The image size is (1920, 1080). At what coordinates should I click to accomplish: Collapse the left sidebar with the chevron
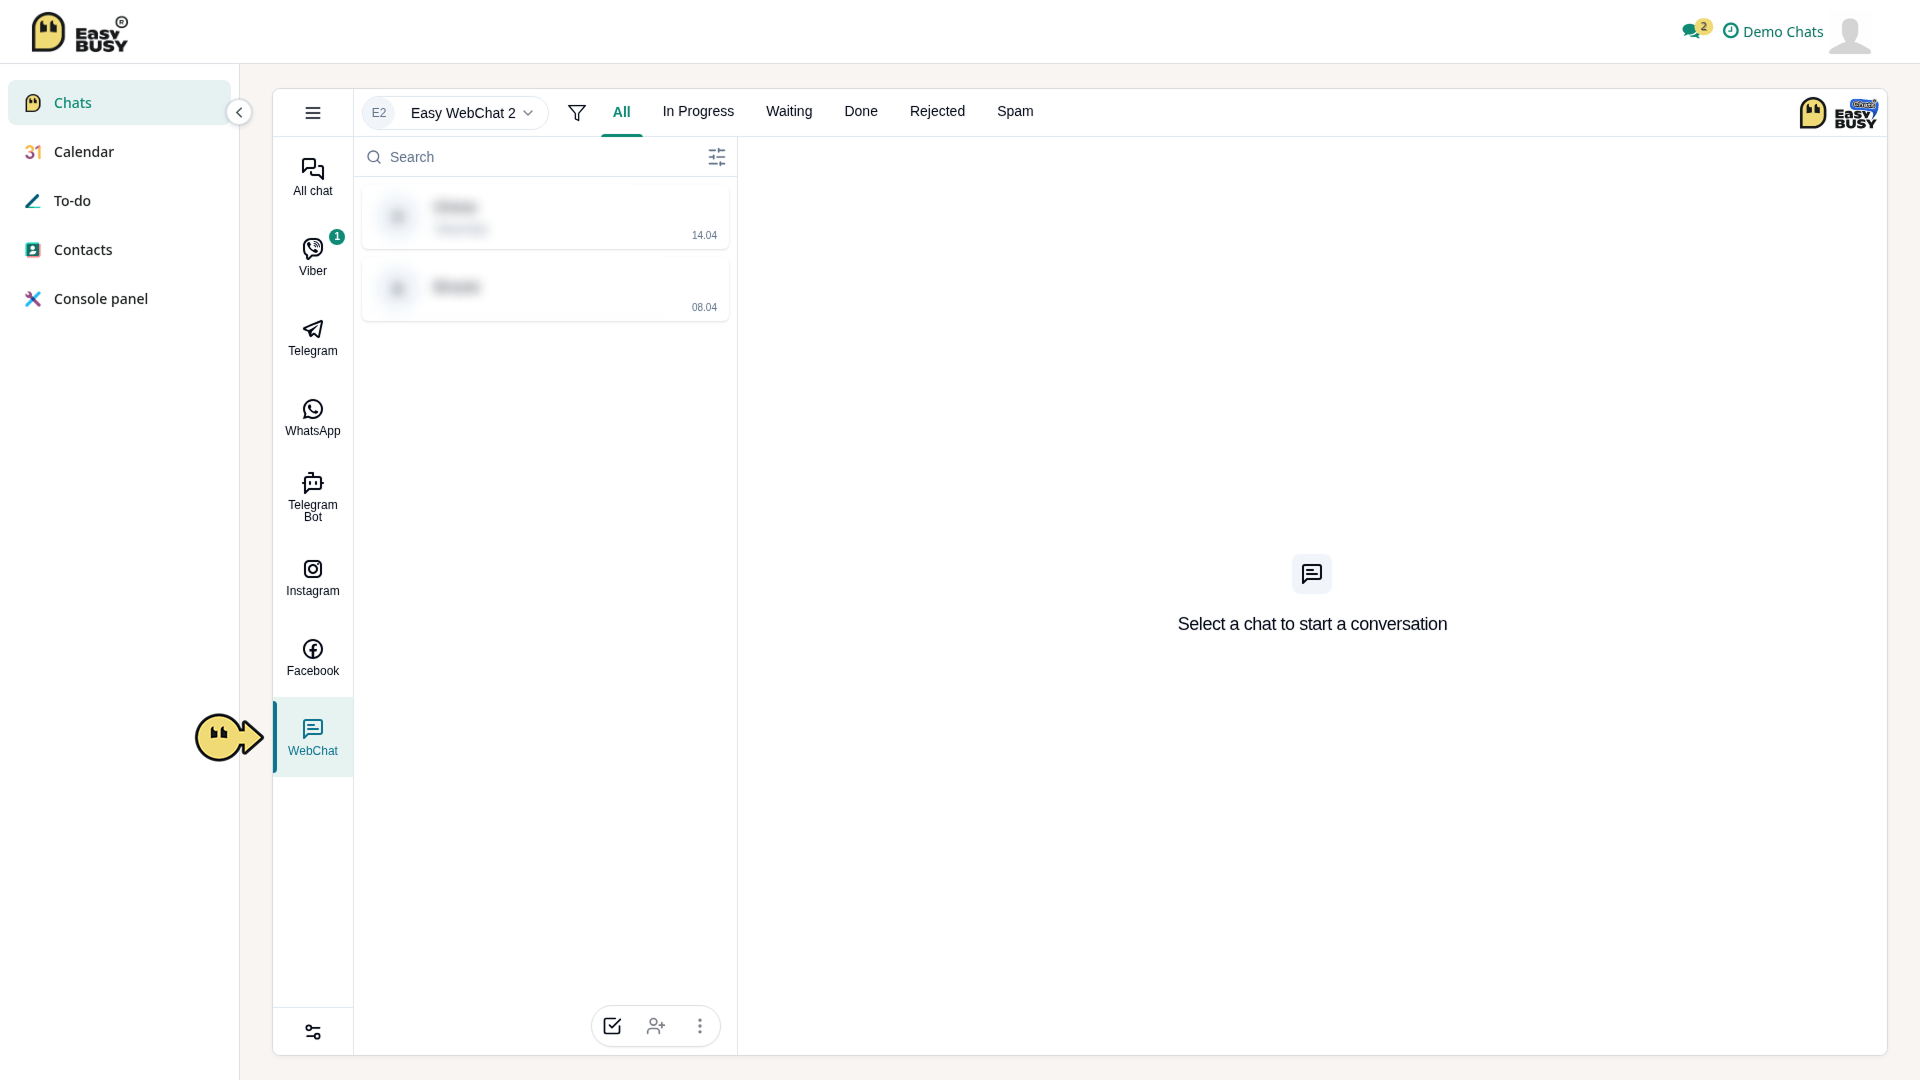[239, 112]
